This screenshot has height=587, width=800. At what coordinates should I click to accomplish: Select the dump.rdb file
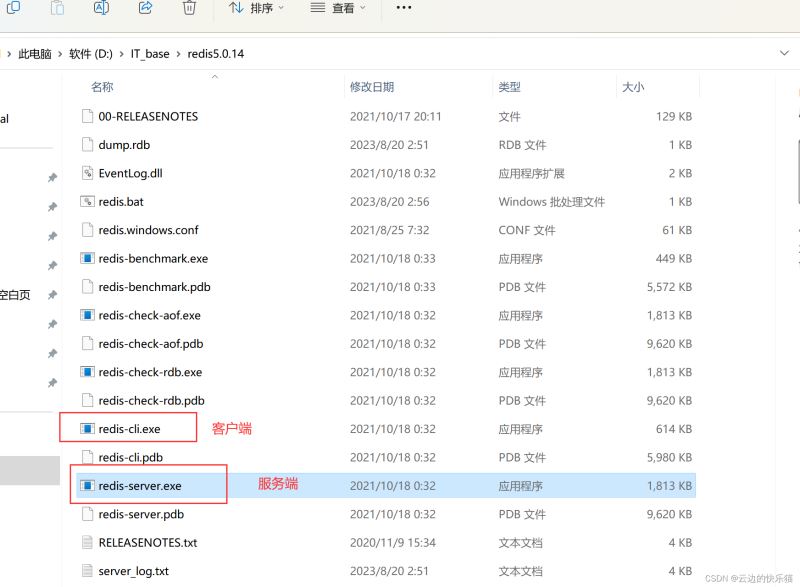coord(124,145)
